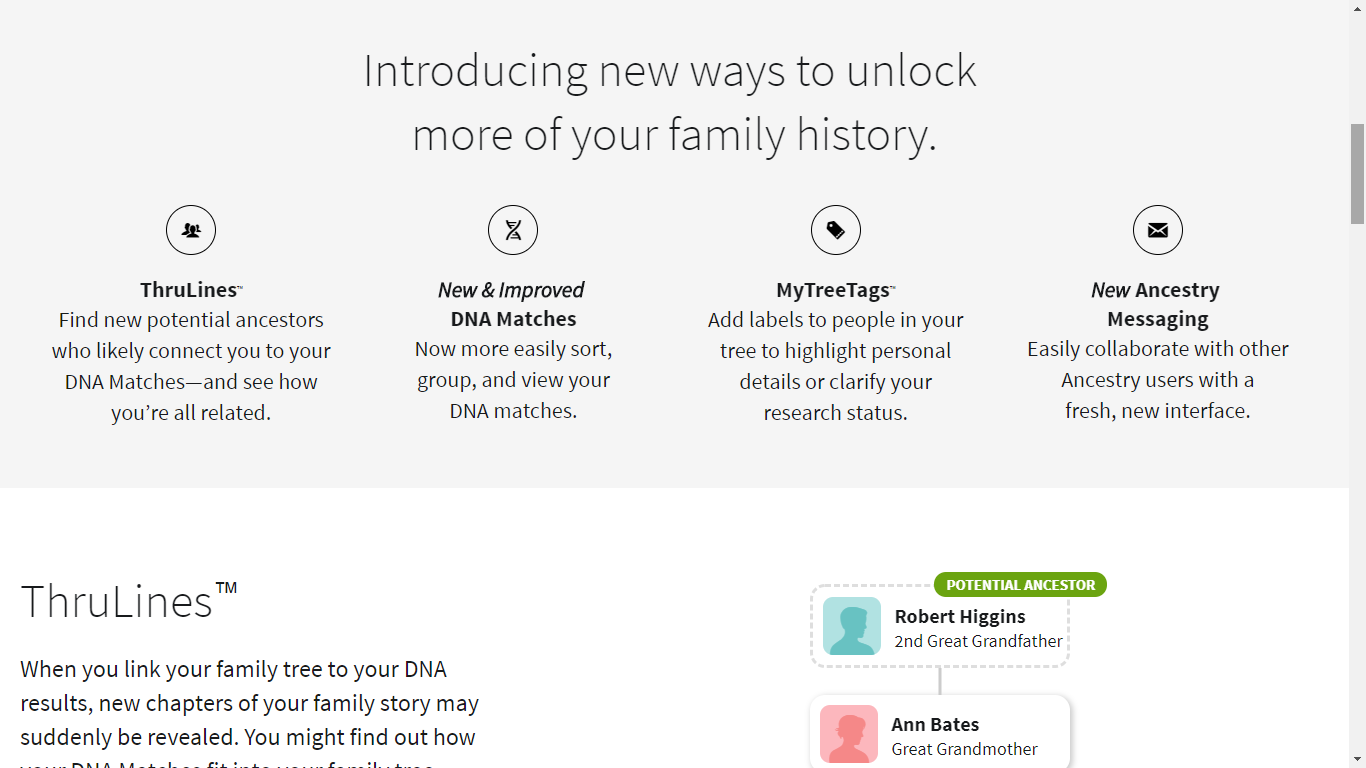
Task: Click the ThruLines feature heading
Action: point(190,289)
